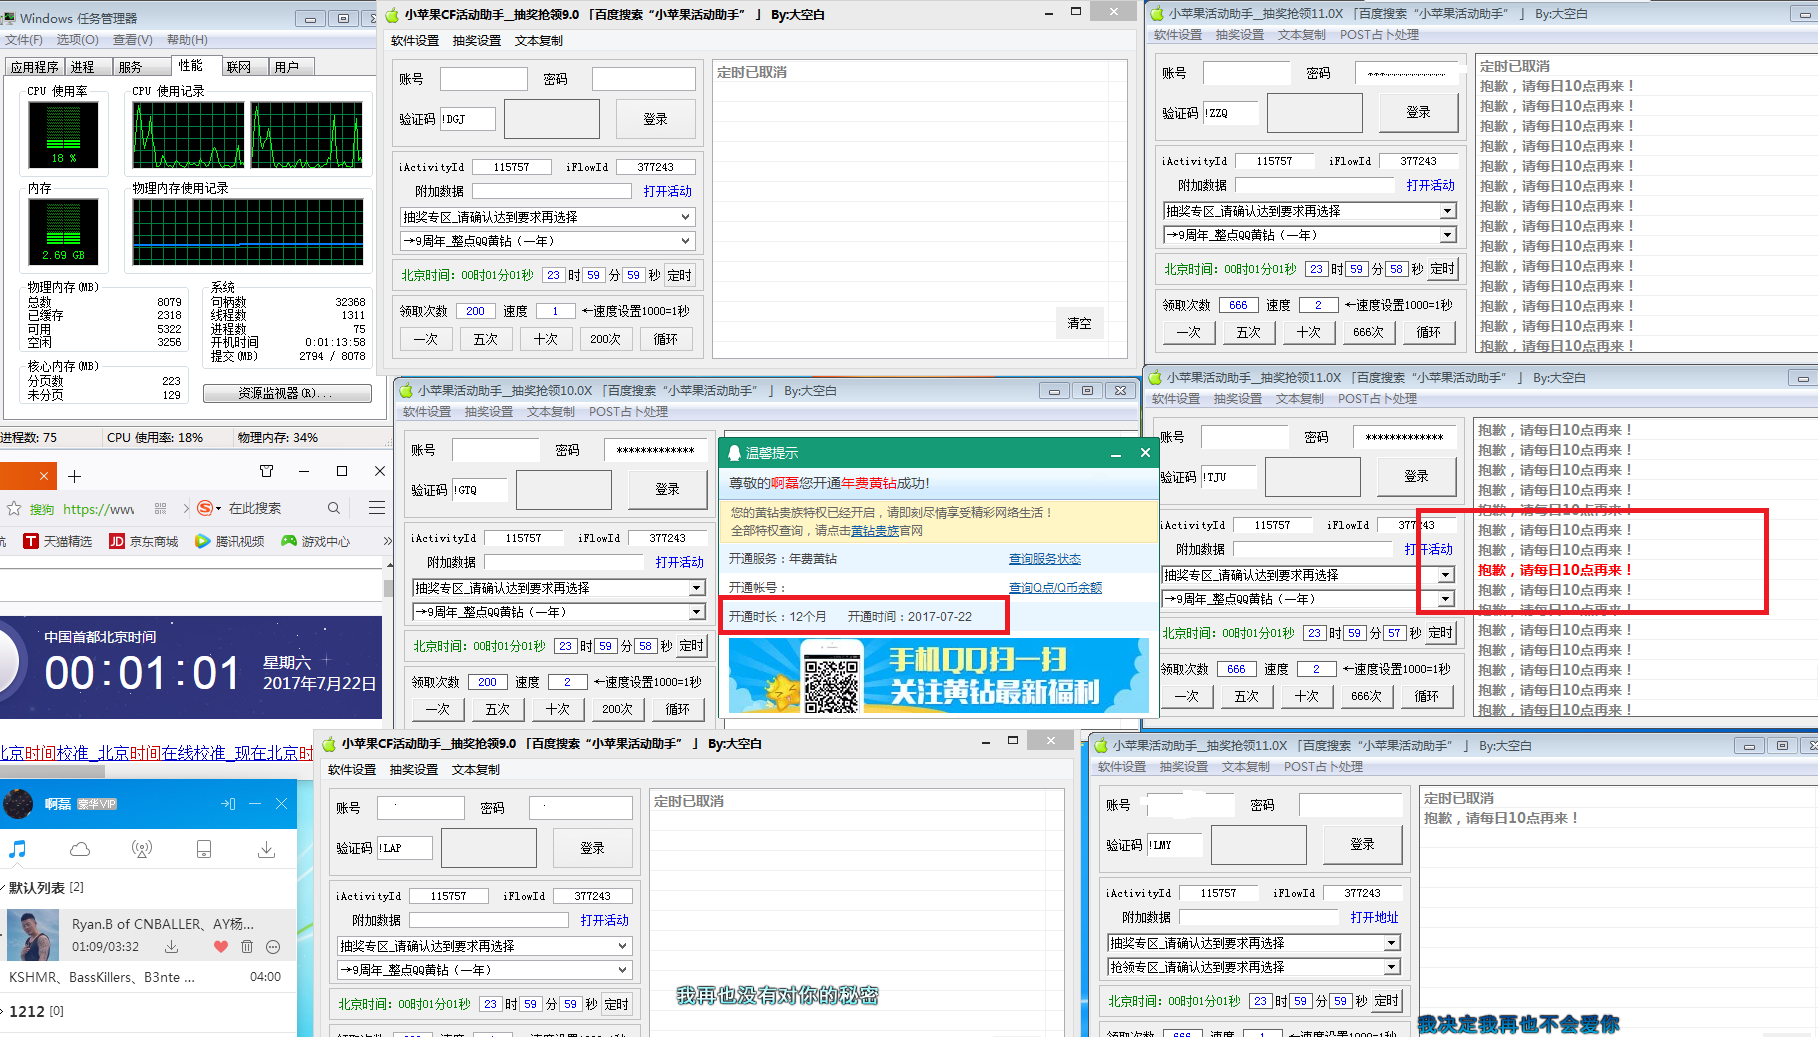Click 验证码 input in the !LAP window
This screenshot has height=1037, width=1818.
[x=405, y=848]
